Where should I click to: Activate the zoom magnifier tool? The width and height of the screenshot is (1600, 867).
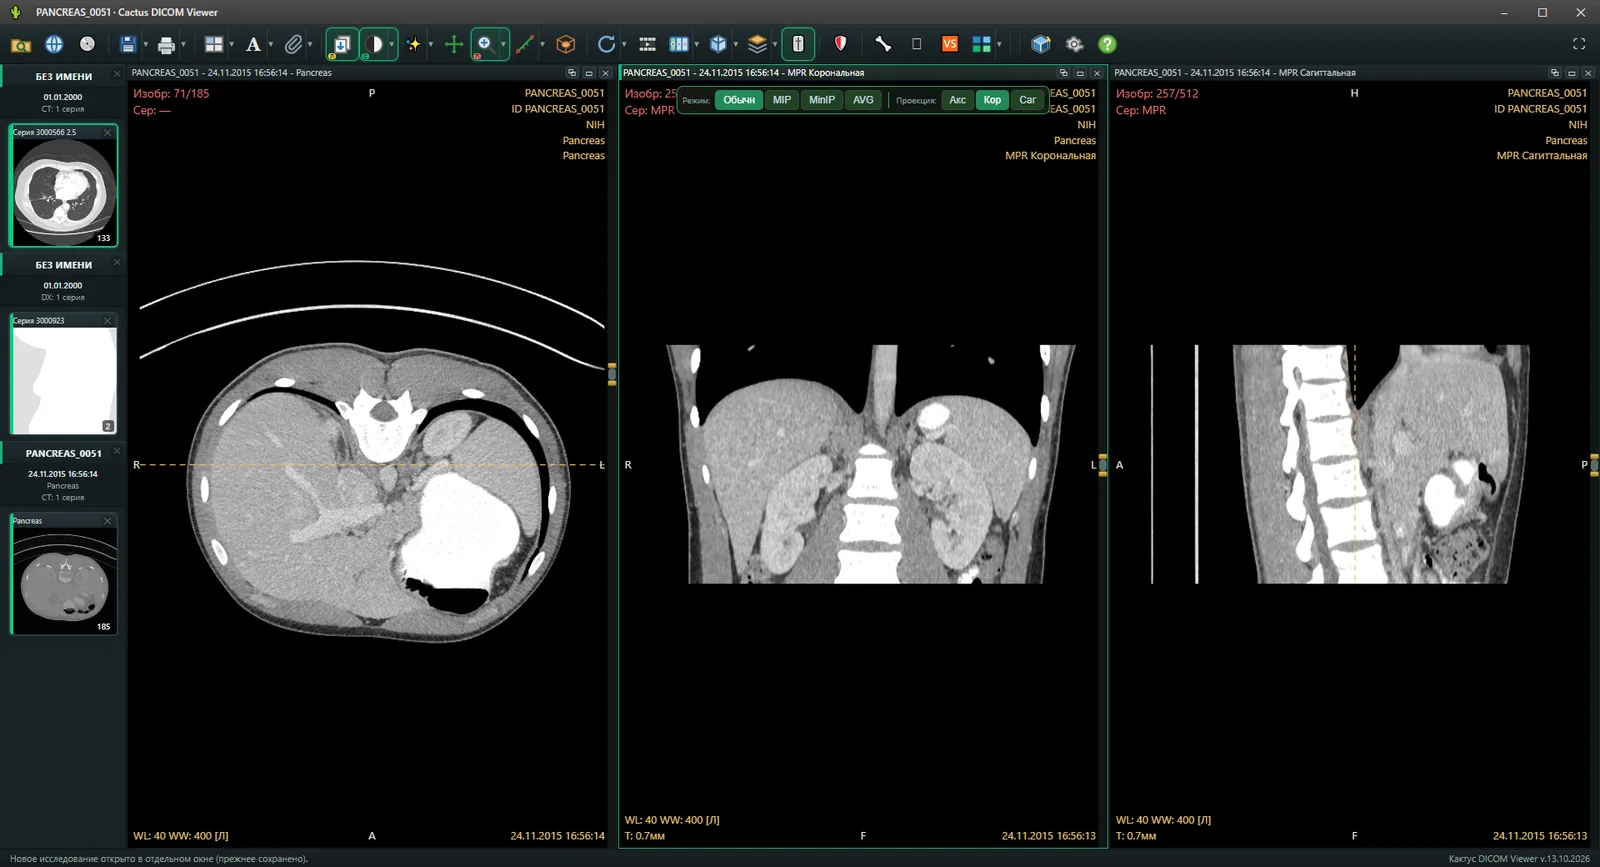click(485, 44)
